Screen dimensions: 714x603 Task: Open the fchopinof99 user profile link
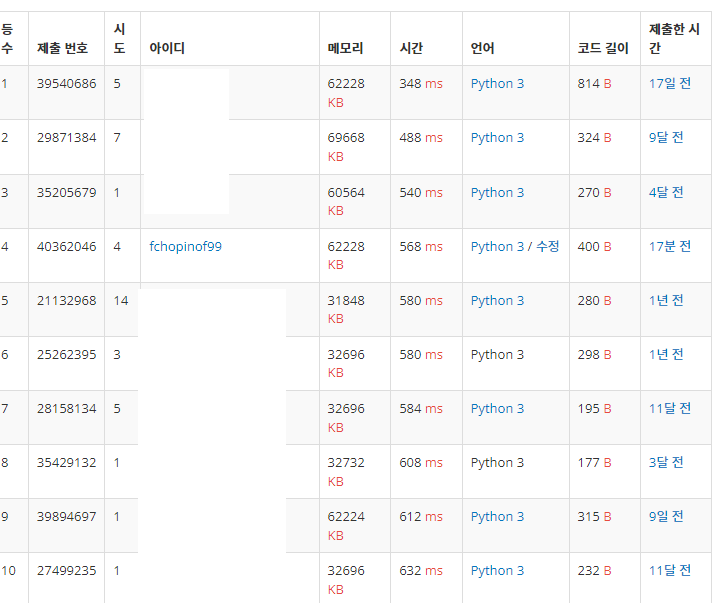pyautogui.click(x=185, y=246)
